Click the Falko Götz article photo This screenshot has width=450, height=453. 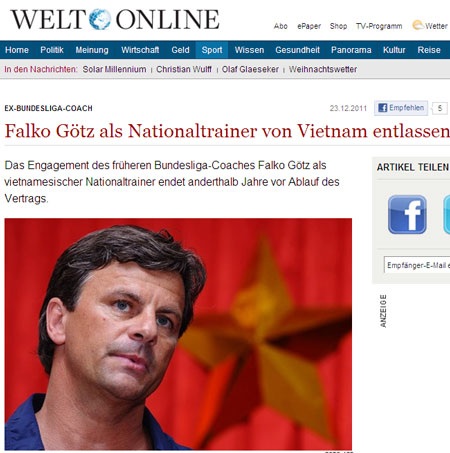coord(178,334)
